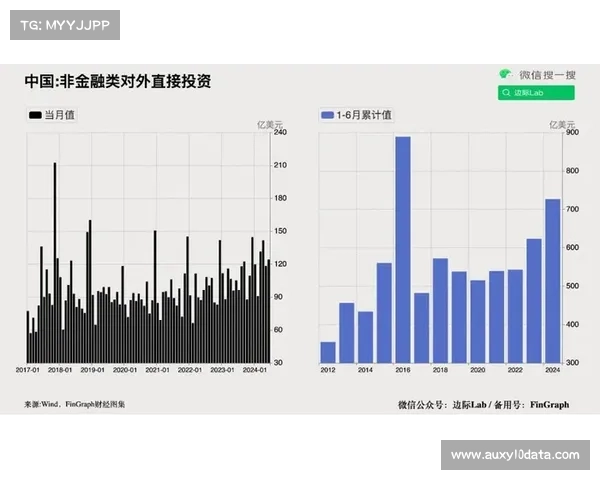Click the 400 y-axis value on right chart

pyautogui.click(x=572, y=324)
